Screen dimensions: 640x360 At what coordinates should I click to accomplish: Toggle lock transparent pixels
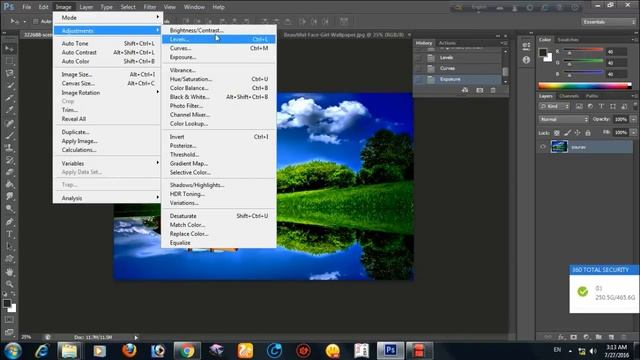pos(557,133)
